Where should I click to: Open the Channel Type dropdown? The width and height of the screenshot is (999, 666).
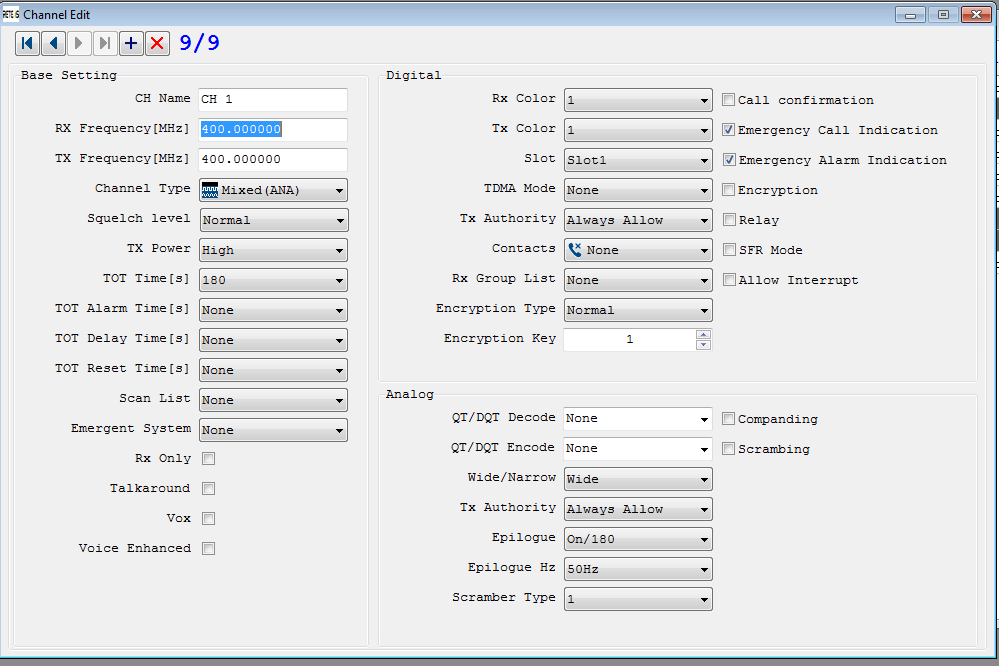click(x=273, y=190)
